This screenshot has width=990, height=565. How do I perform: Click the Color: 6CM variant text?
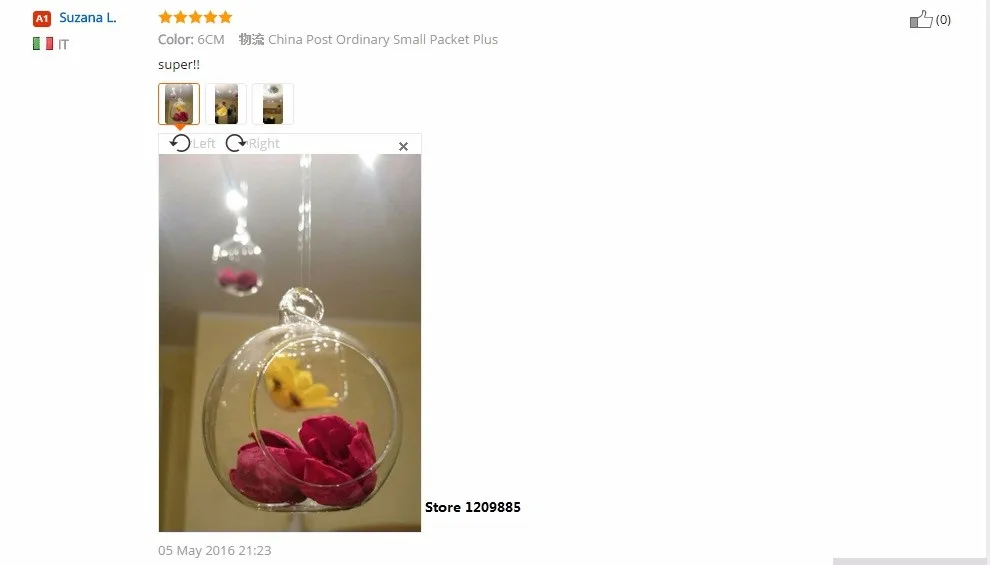click(191, 39)
